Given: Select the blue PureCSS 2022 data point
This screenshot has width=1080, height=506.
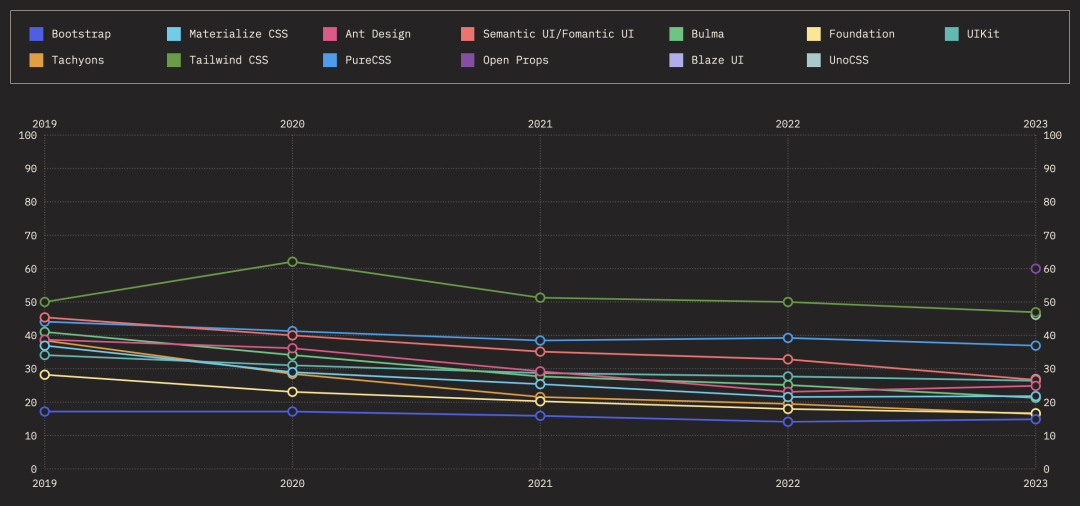Looking at the screenshot, I should (788, 338).
